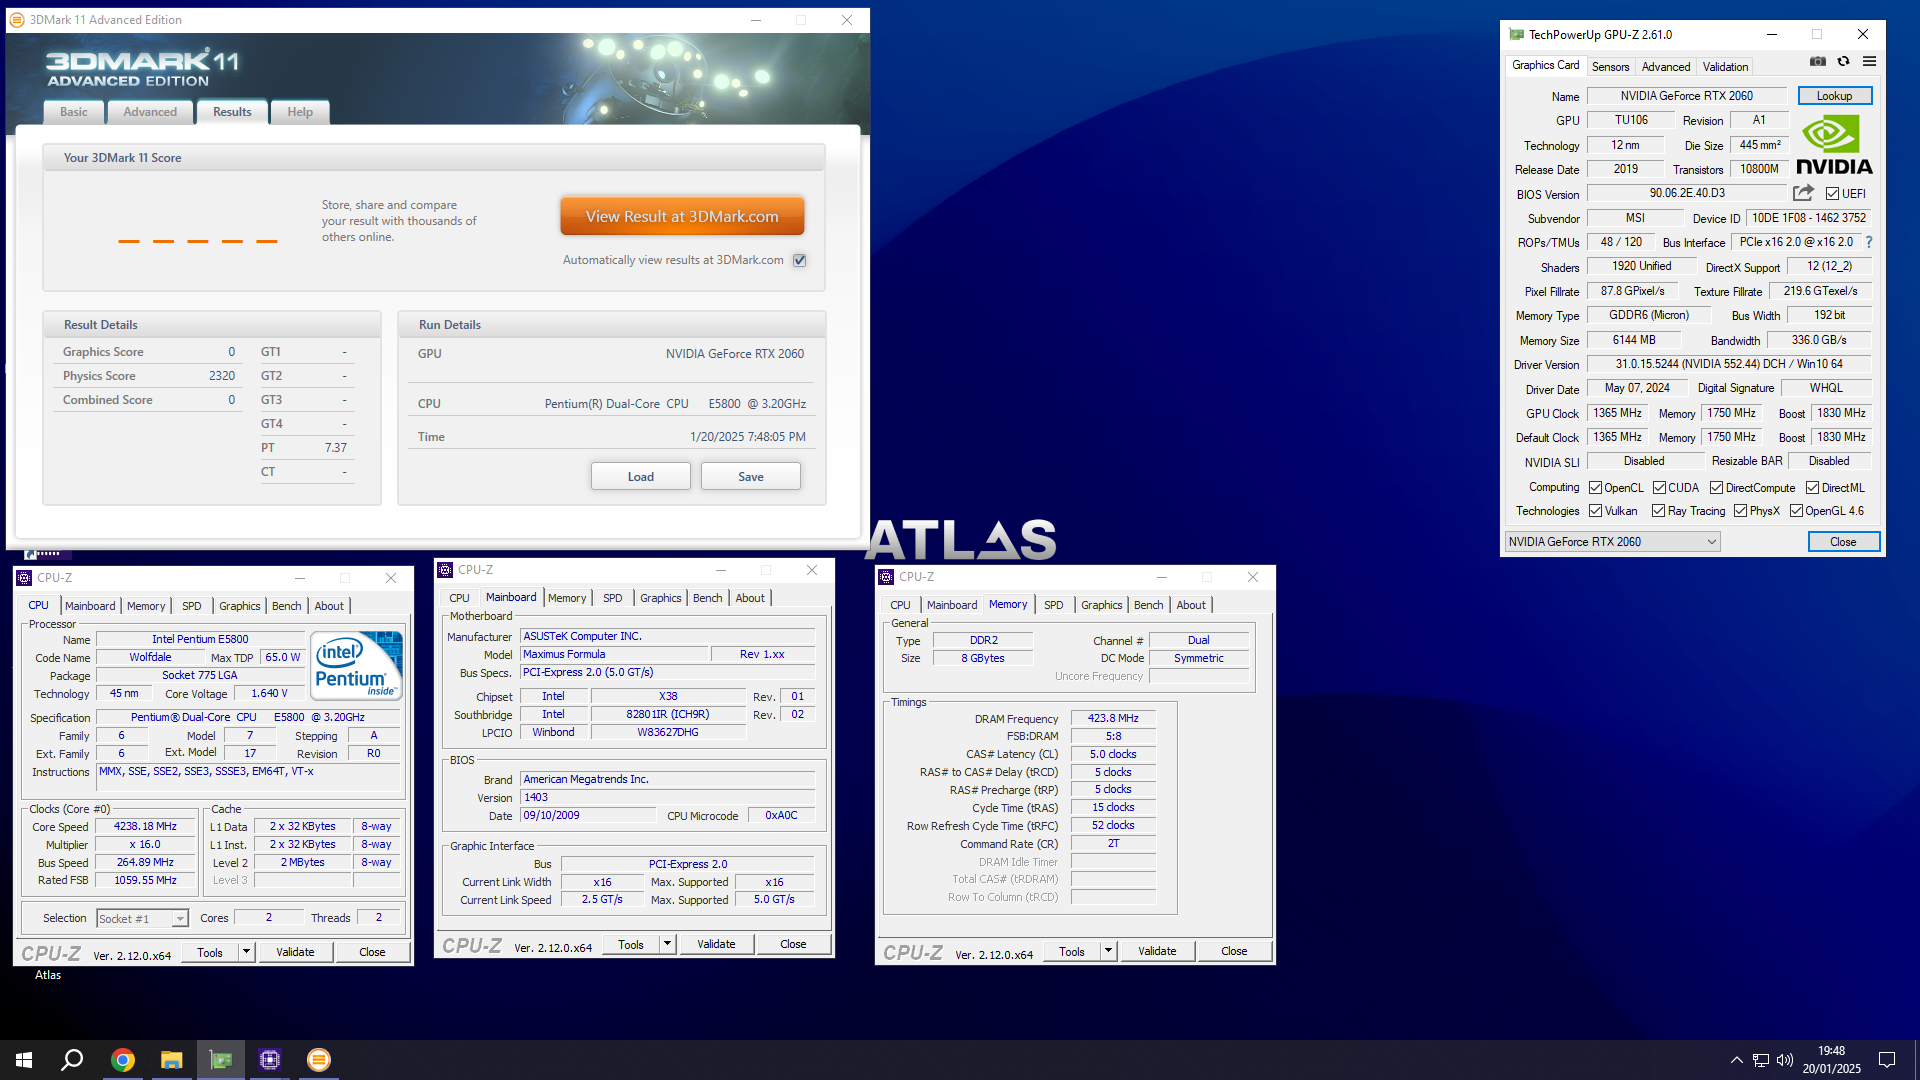The width and height of the screenshot is (1920, 1080).
Task: Expand Tools arrow in CPU-Z CPU window
Action: coord(246,952)
